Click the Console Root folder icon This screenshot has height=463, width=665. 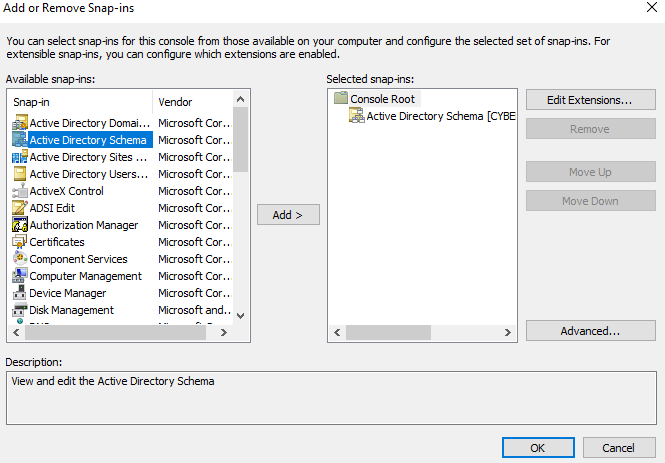click(341, 98)
